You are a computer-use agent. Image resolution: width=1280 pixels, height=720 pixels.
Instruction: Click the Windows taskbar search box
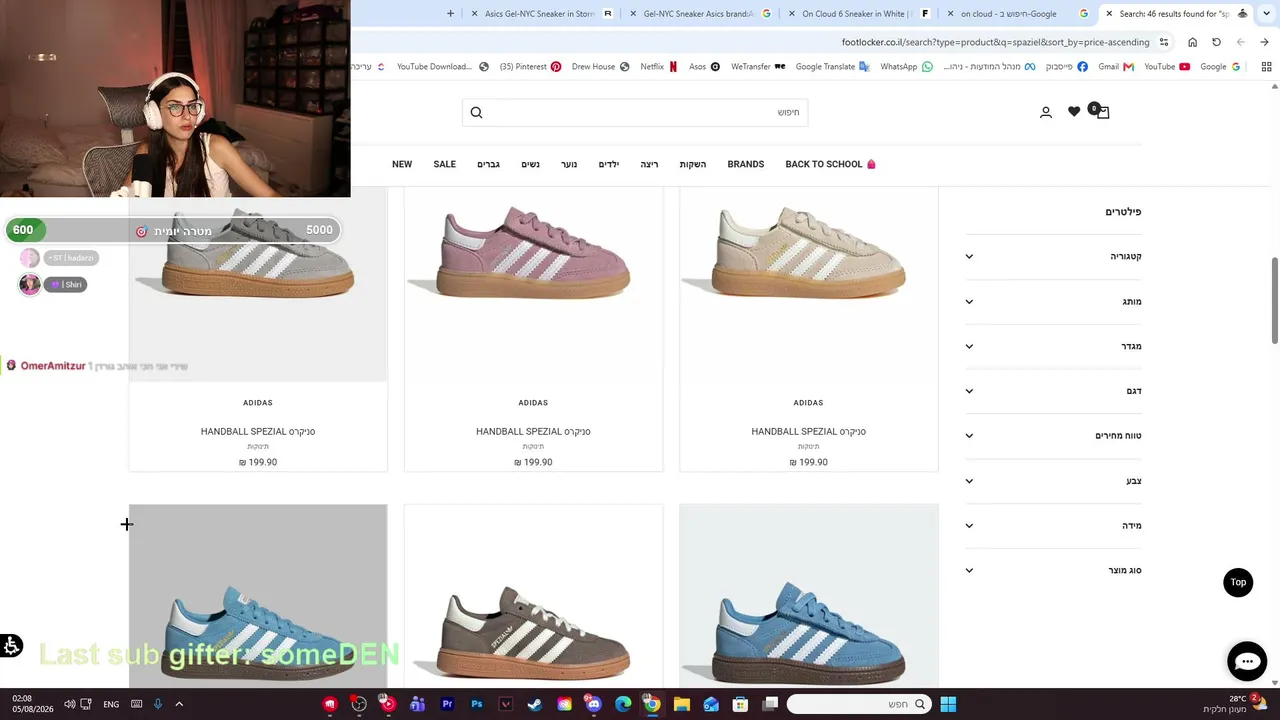(x=857, y=704)
